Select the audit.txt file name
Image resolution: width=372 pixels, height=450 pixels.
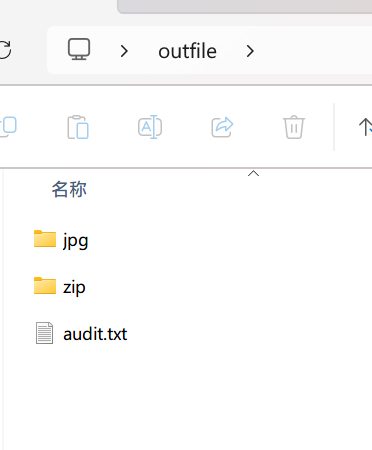click(x=95, y=334)
